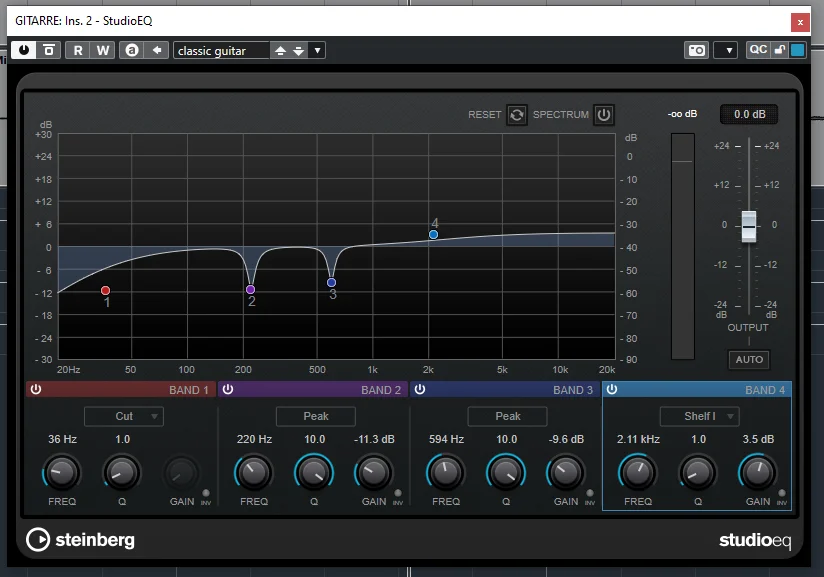Viewport: 824px width, 577px height.
Task: Toggle BAND 1 power button
Action: click(x=36, y=389)
